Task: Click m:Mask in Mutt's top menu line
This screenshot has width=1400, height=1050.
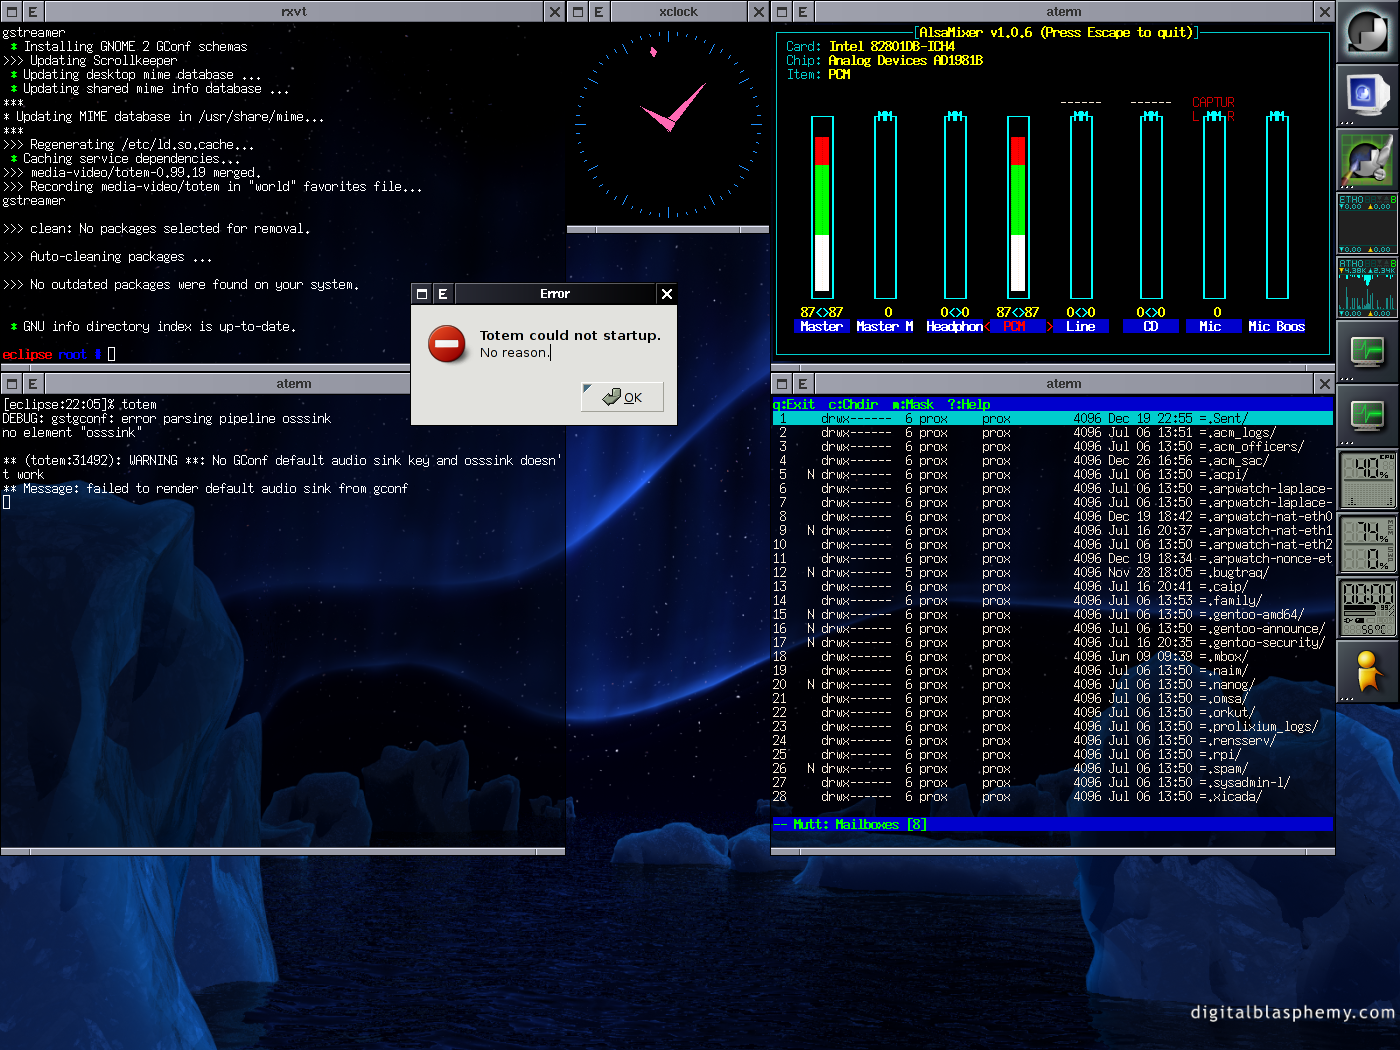Action: click(x=913, y=405)
